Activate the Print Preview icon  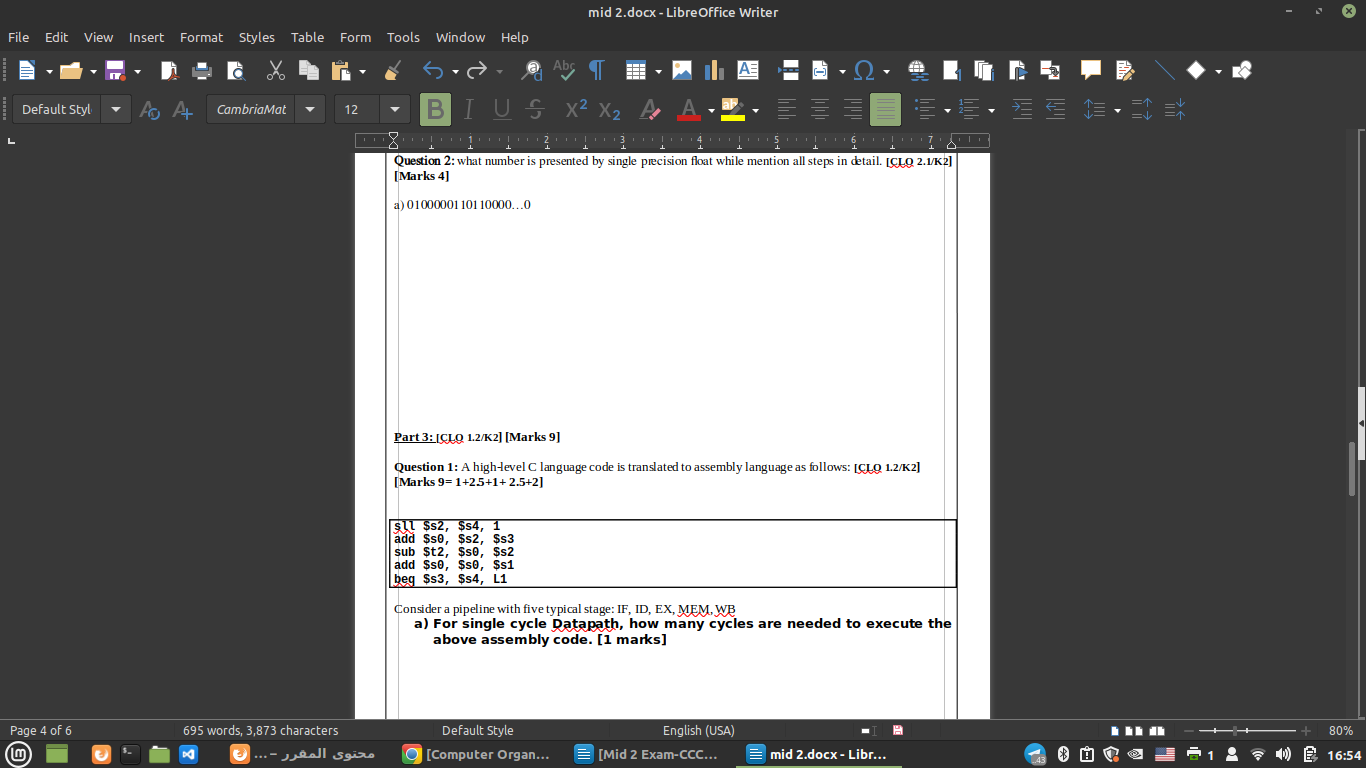[236, 70]
